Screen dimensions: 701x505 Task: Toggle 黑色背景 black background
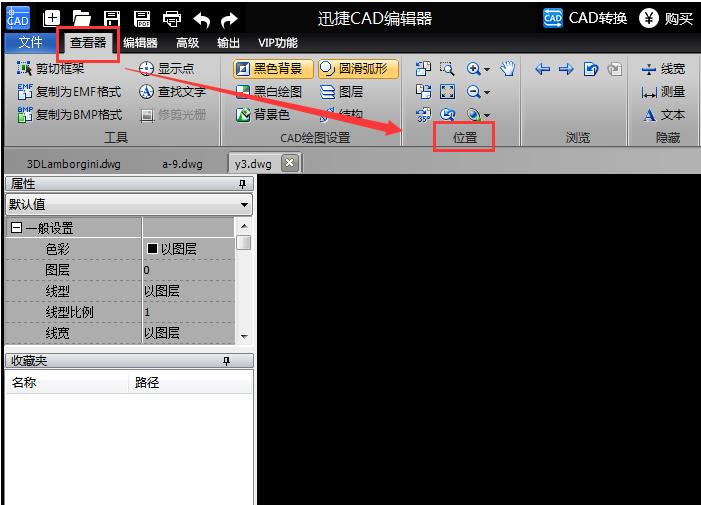pos(273,69)
